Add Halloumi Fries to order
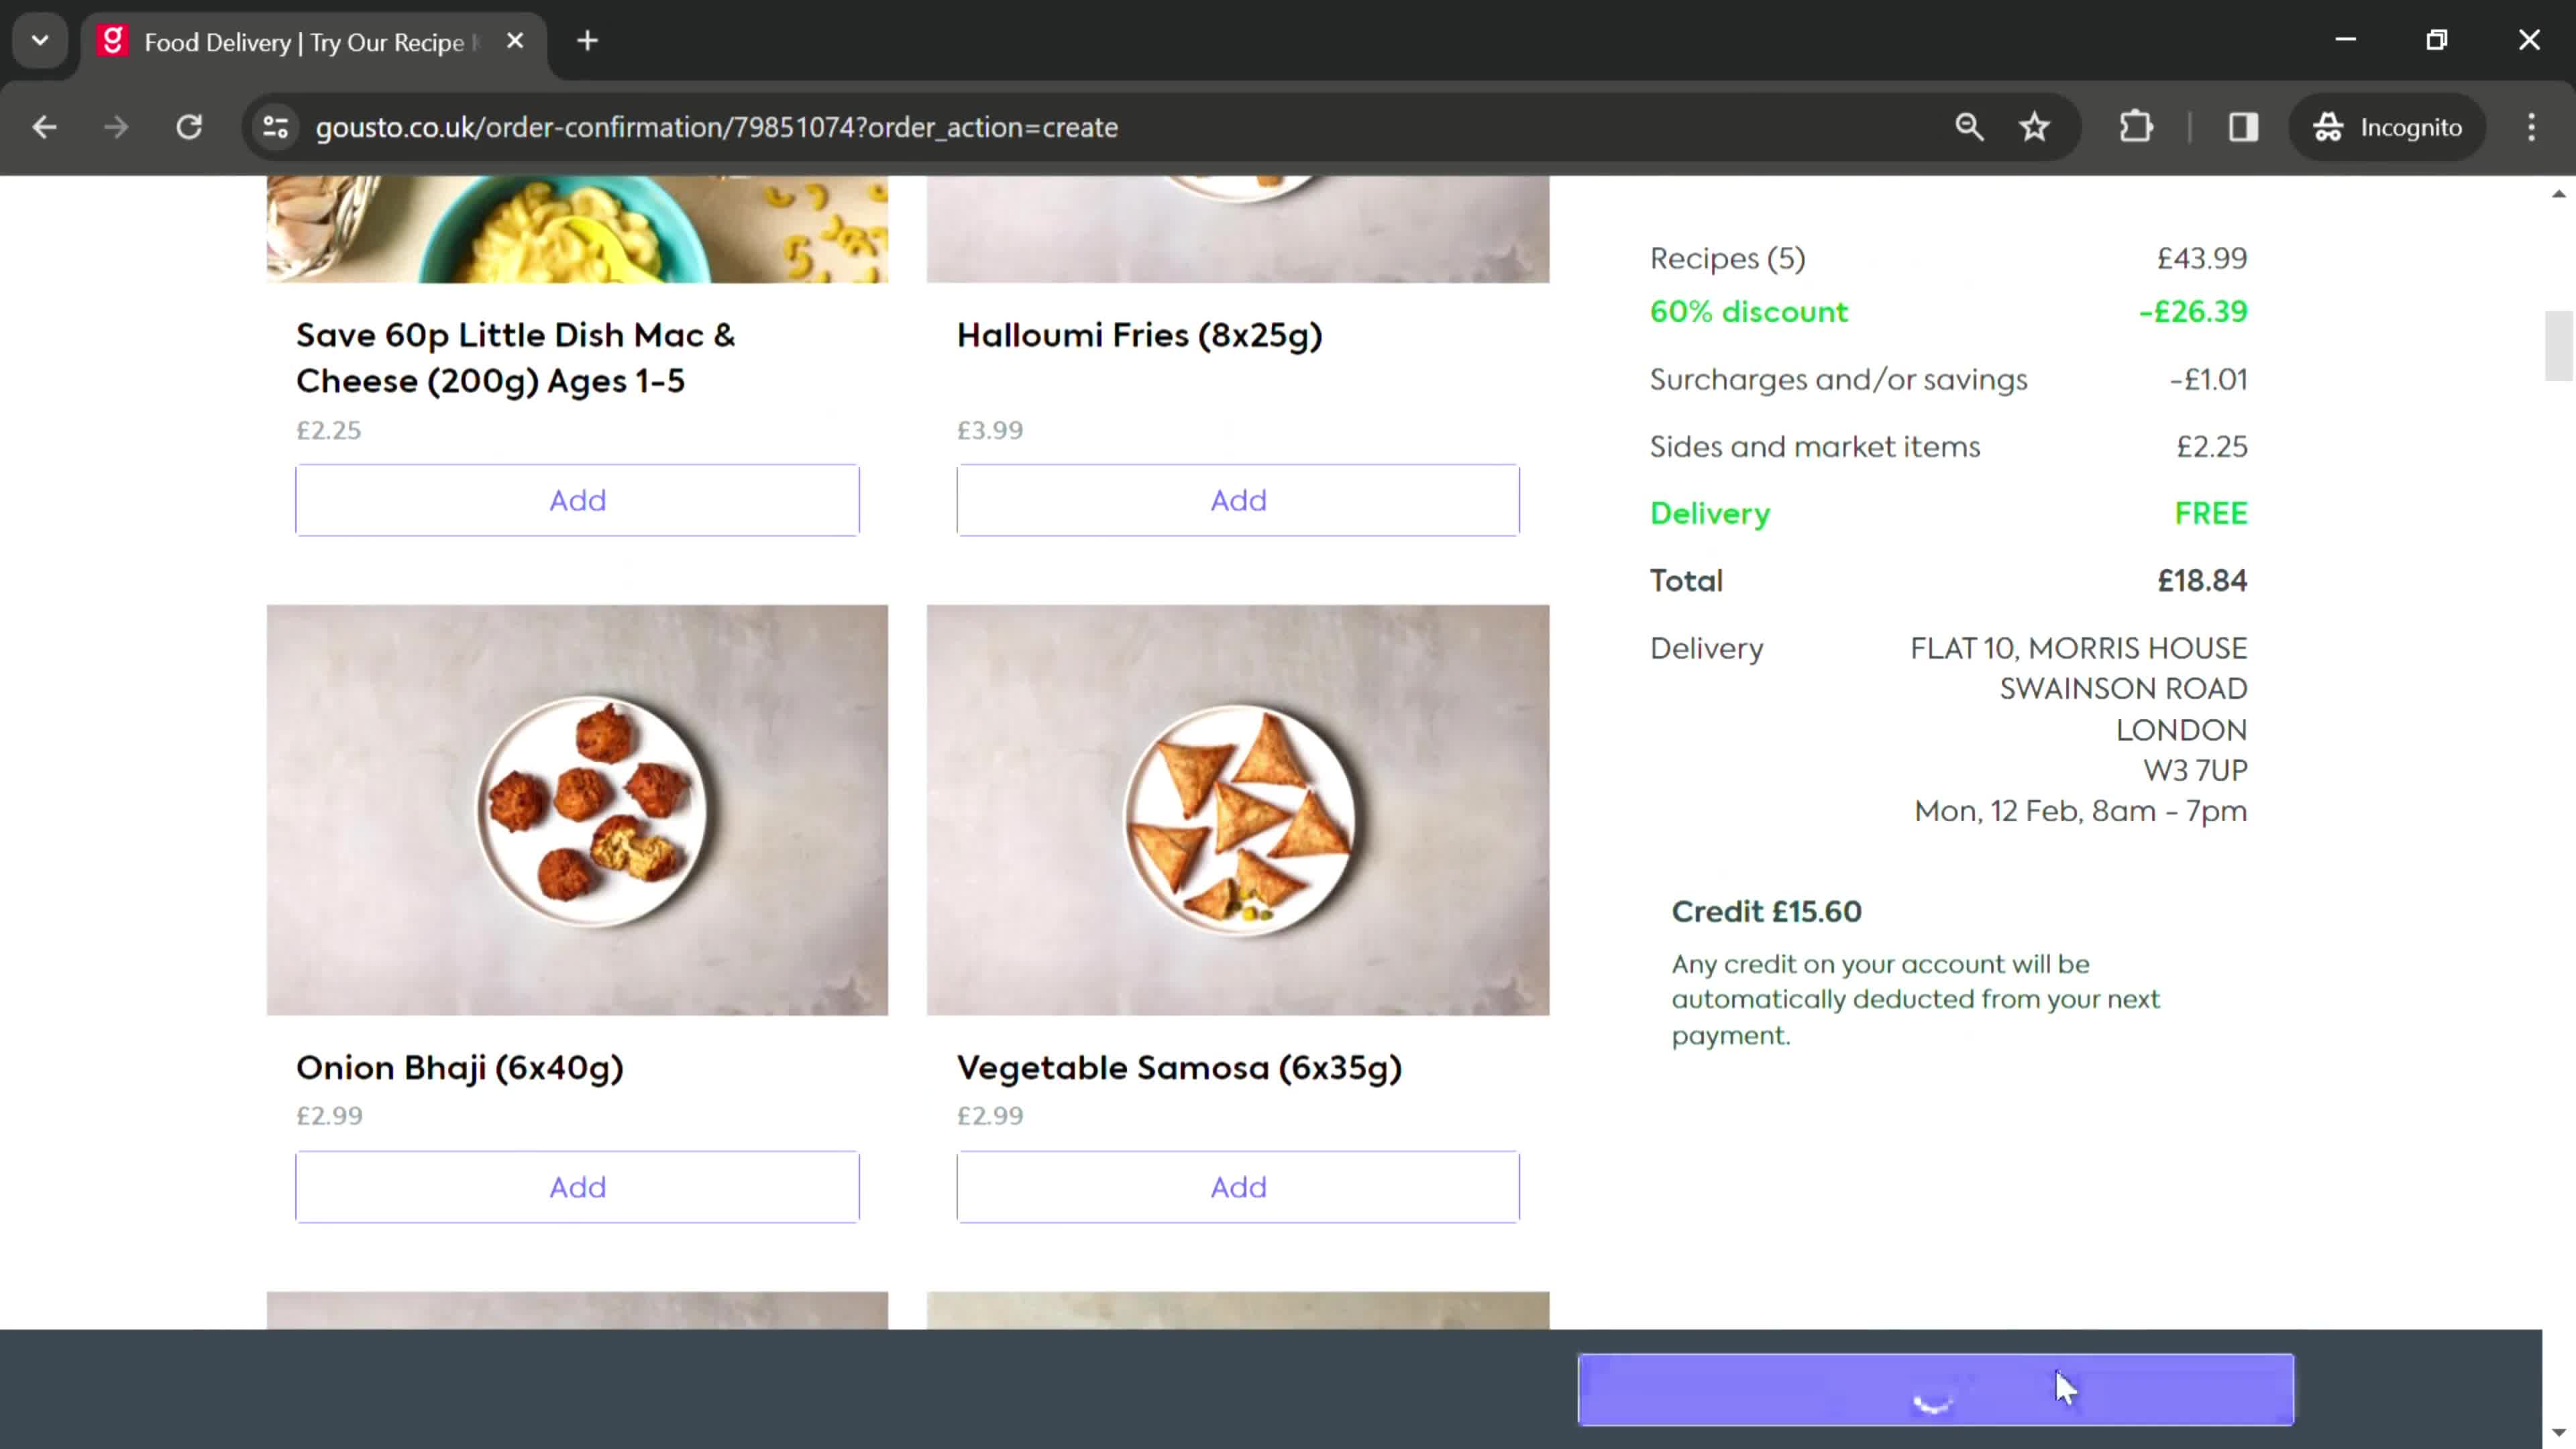The image size is (2576, 1449). pyautogui.click(x=1237, y=499)
